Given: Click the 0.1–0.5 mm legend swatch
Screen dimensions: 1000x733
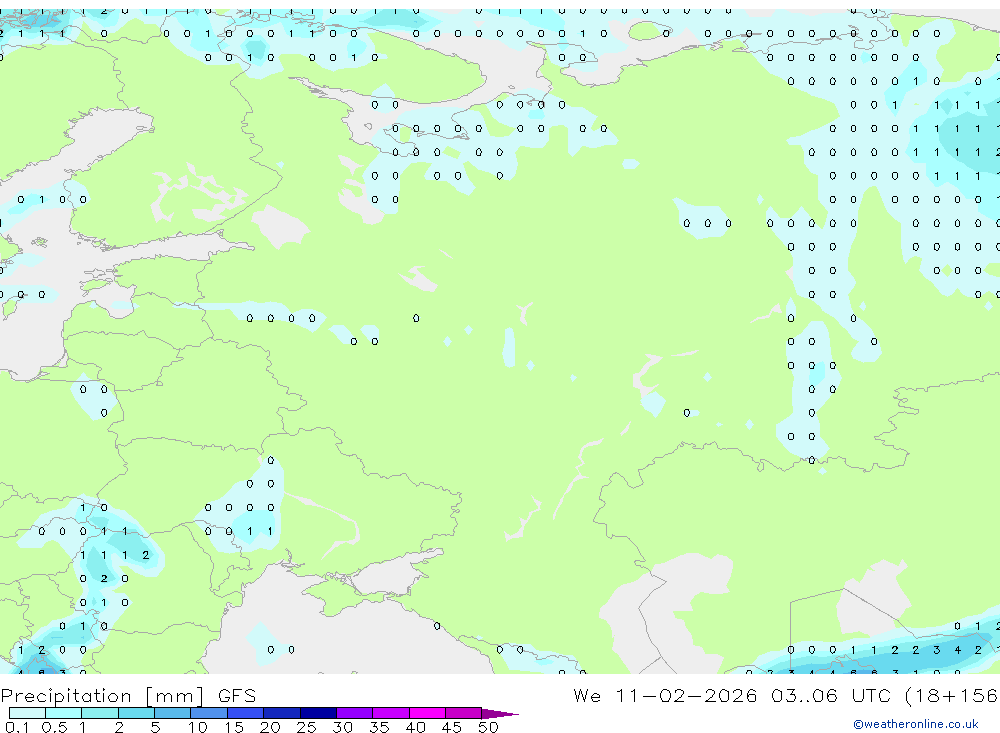Looking at the screenshot, I should pyautogui.click(x=27, y=713).
